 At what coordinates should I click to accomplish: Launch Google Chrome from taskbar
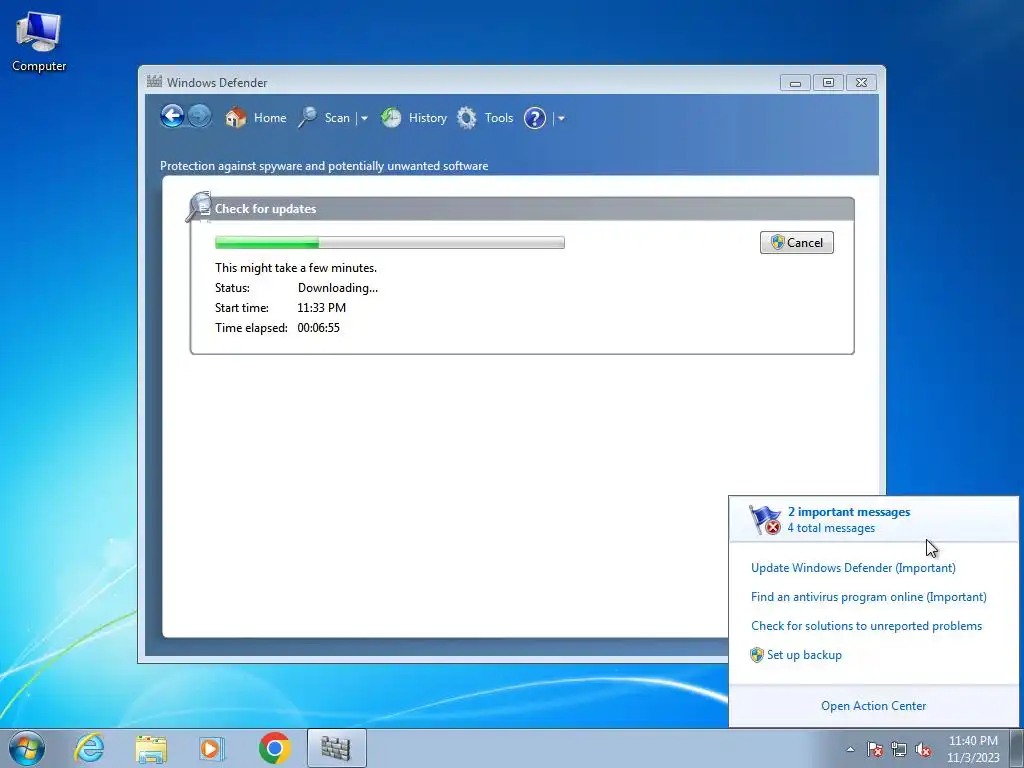[x=275, y=748]
